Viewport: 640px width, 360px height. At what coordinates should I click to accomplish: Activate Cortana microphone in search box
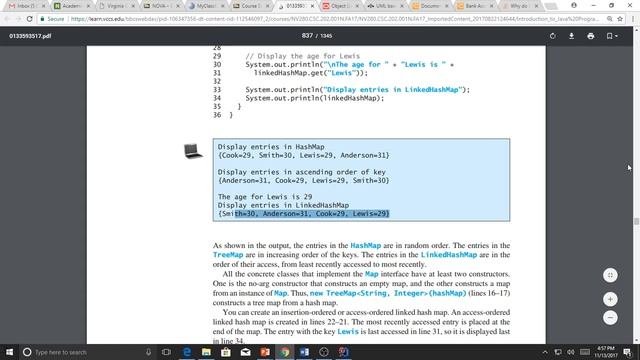point(149,352)
